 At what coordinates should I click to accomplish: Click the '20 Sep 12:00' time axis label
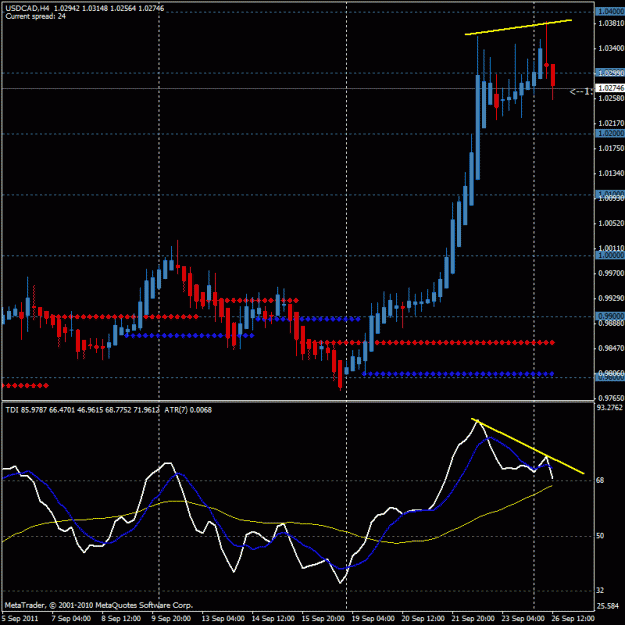click(x=423, y=619)
